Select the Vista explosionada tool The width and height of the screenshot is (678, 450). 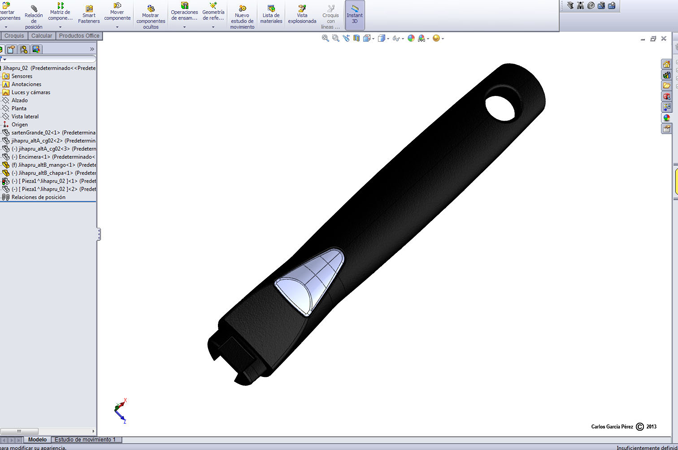302,13
